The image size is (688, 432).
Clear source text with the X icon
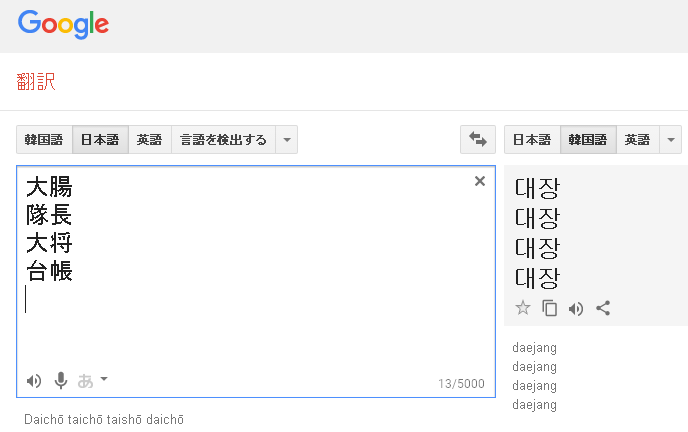pyautogui.click(x=479, y=181)
